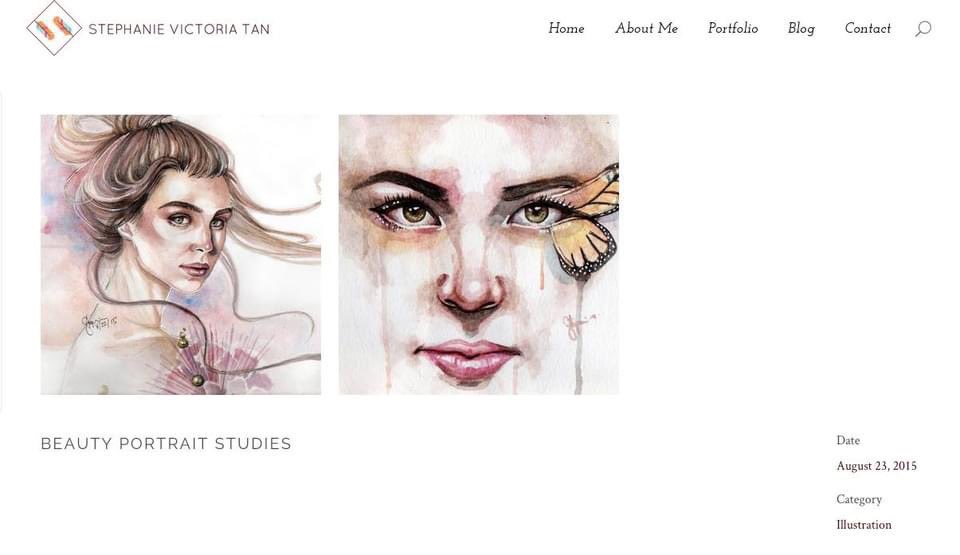Viewport: 960px width, 555px height.
Task: Click the diamond-shaped site logo
Action: pos(54,28)
